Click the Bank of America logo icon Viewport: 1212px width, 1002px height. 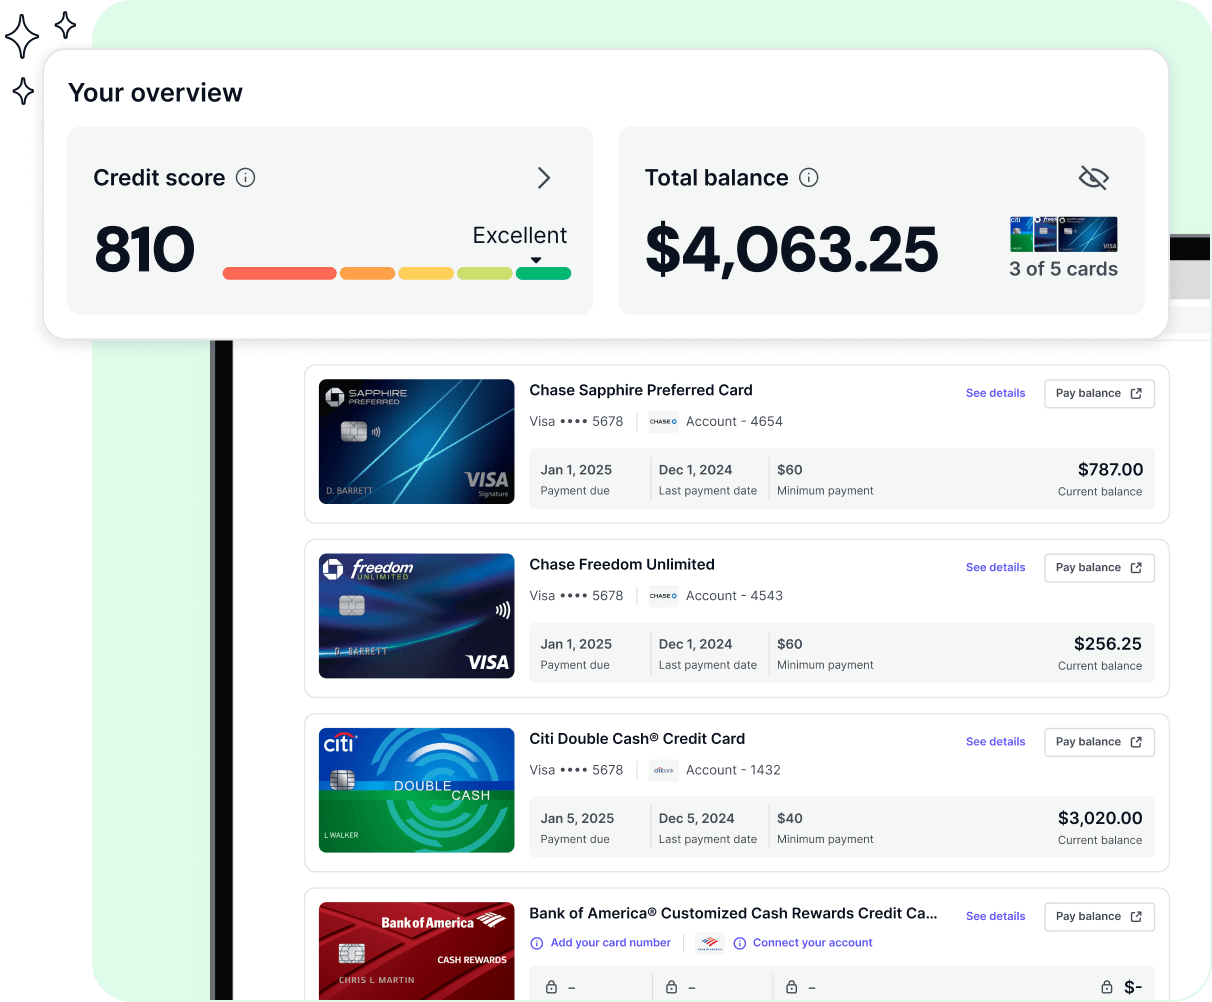coord(710,943)
